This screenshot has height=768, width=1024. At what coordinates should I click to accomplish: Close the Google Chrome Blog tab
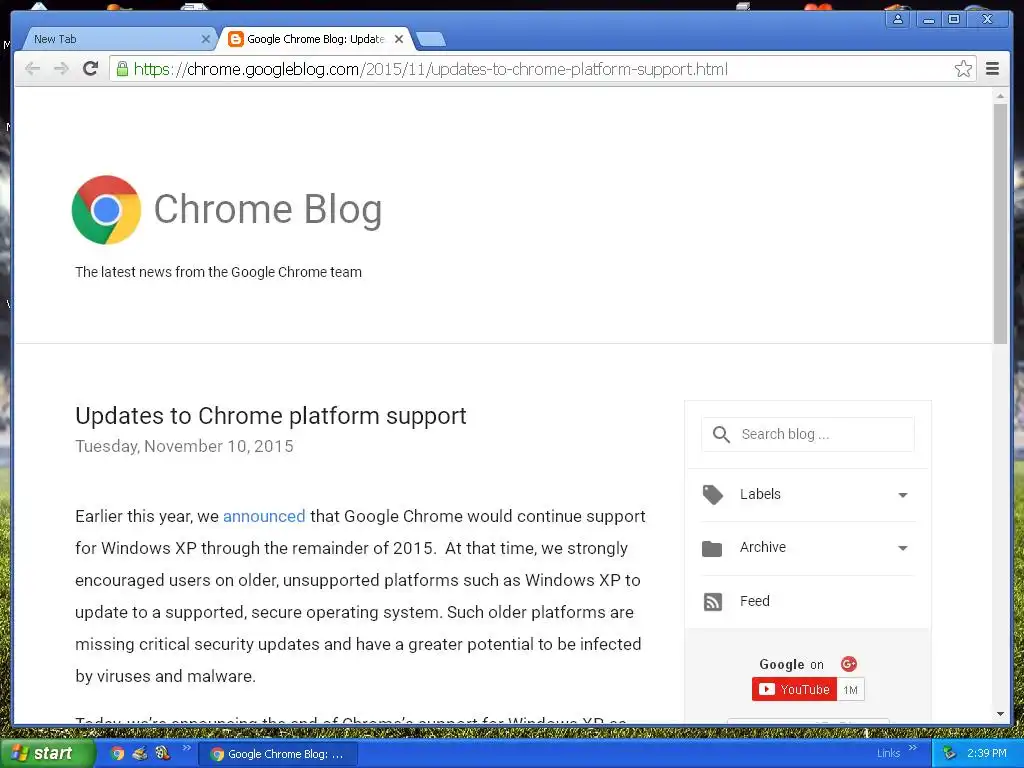[x=399, y=39]
